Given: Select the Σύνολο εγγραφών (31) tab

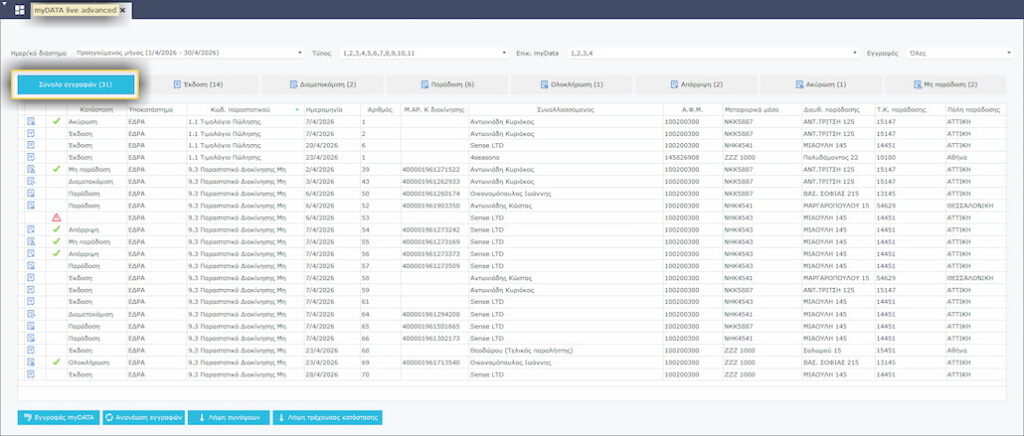Looking at the screenshot, I should point(76,85).
